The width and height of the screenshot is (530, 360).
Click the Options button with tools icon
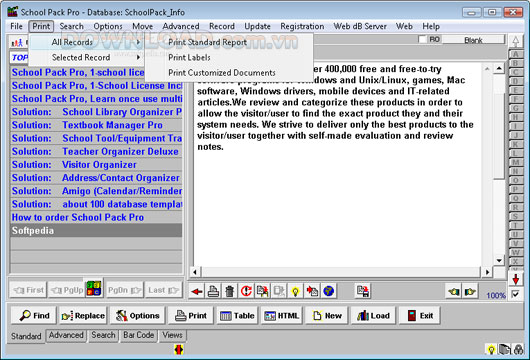pyautogui.click(x=138, y=315)
